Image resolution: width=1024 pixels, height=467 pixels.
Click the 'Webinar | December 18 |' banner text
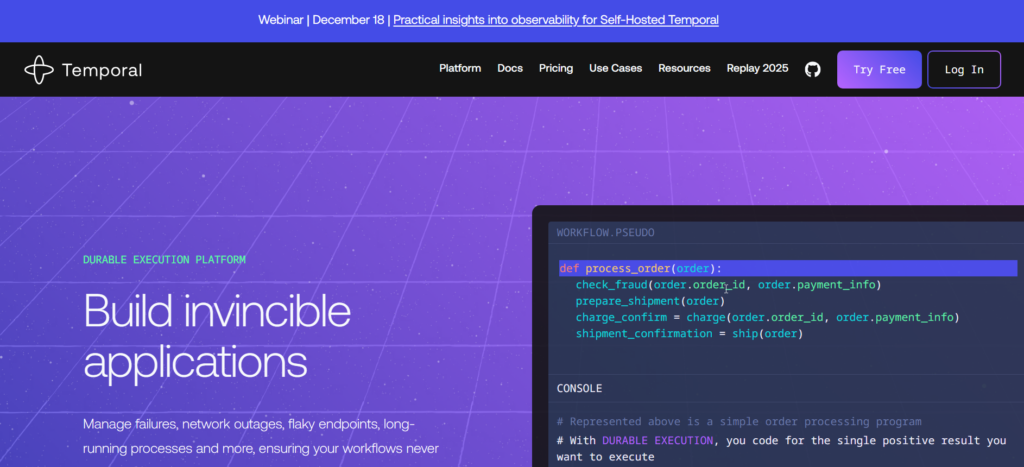pyautogui.click(x=324, y=20)
